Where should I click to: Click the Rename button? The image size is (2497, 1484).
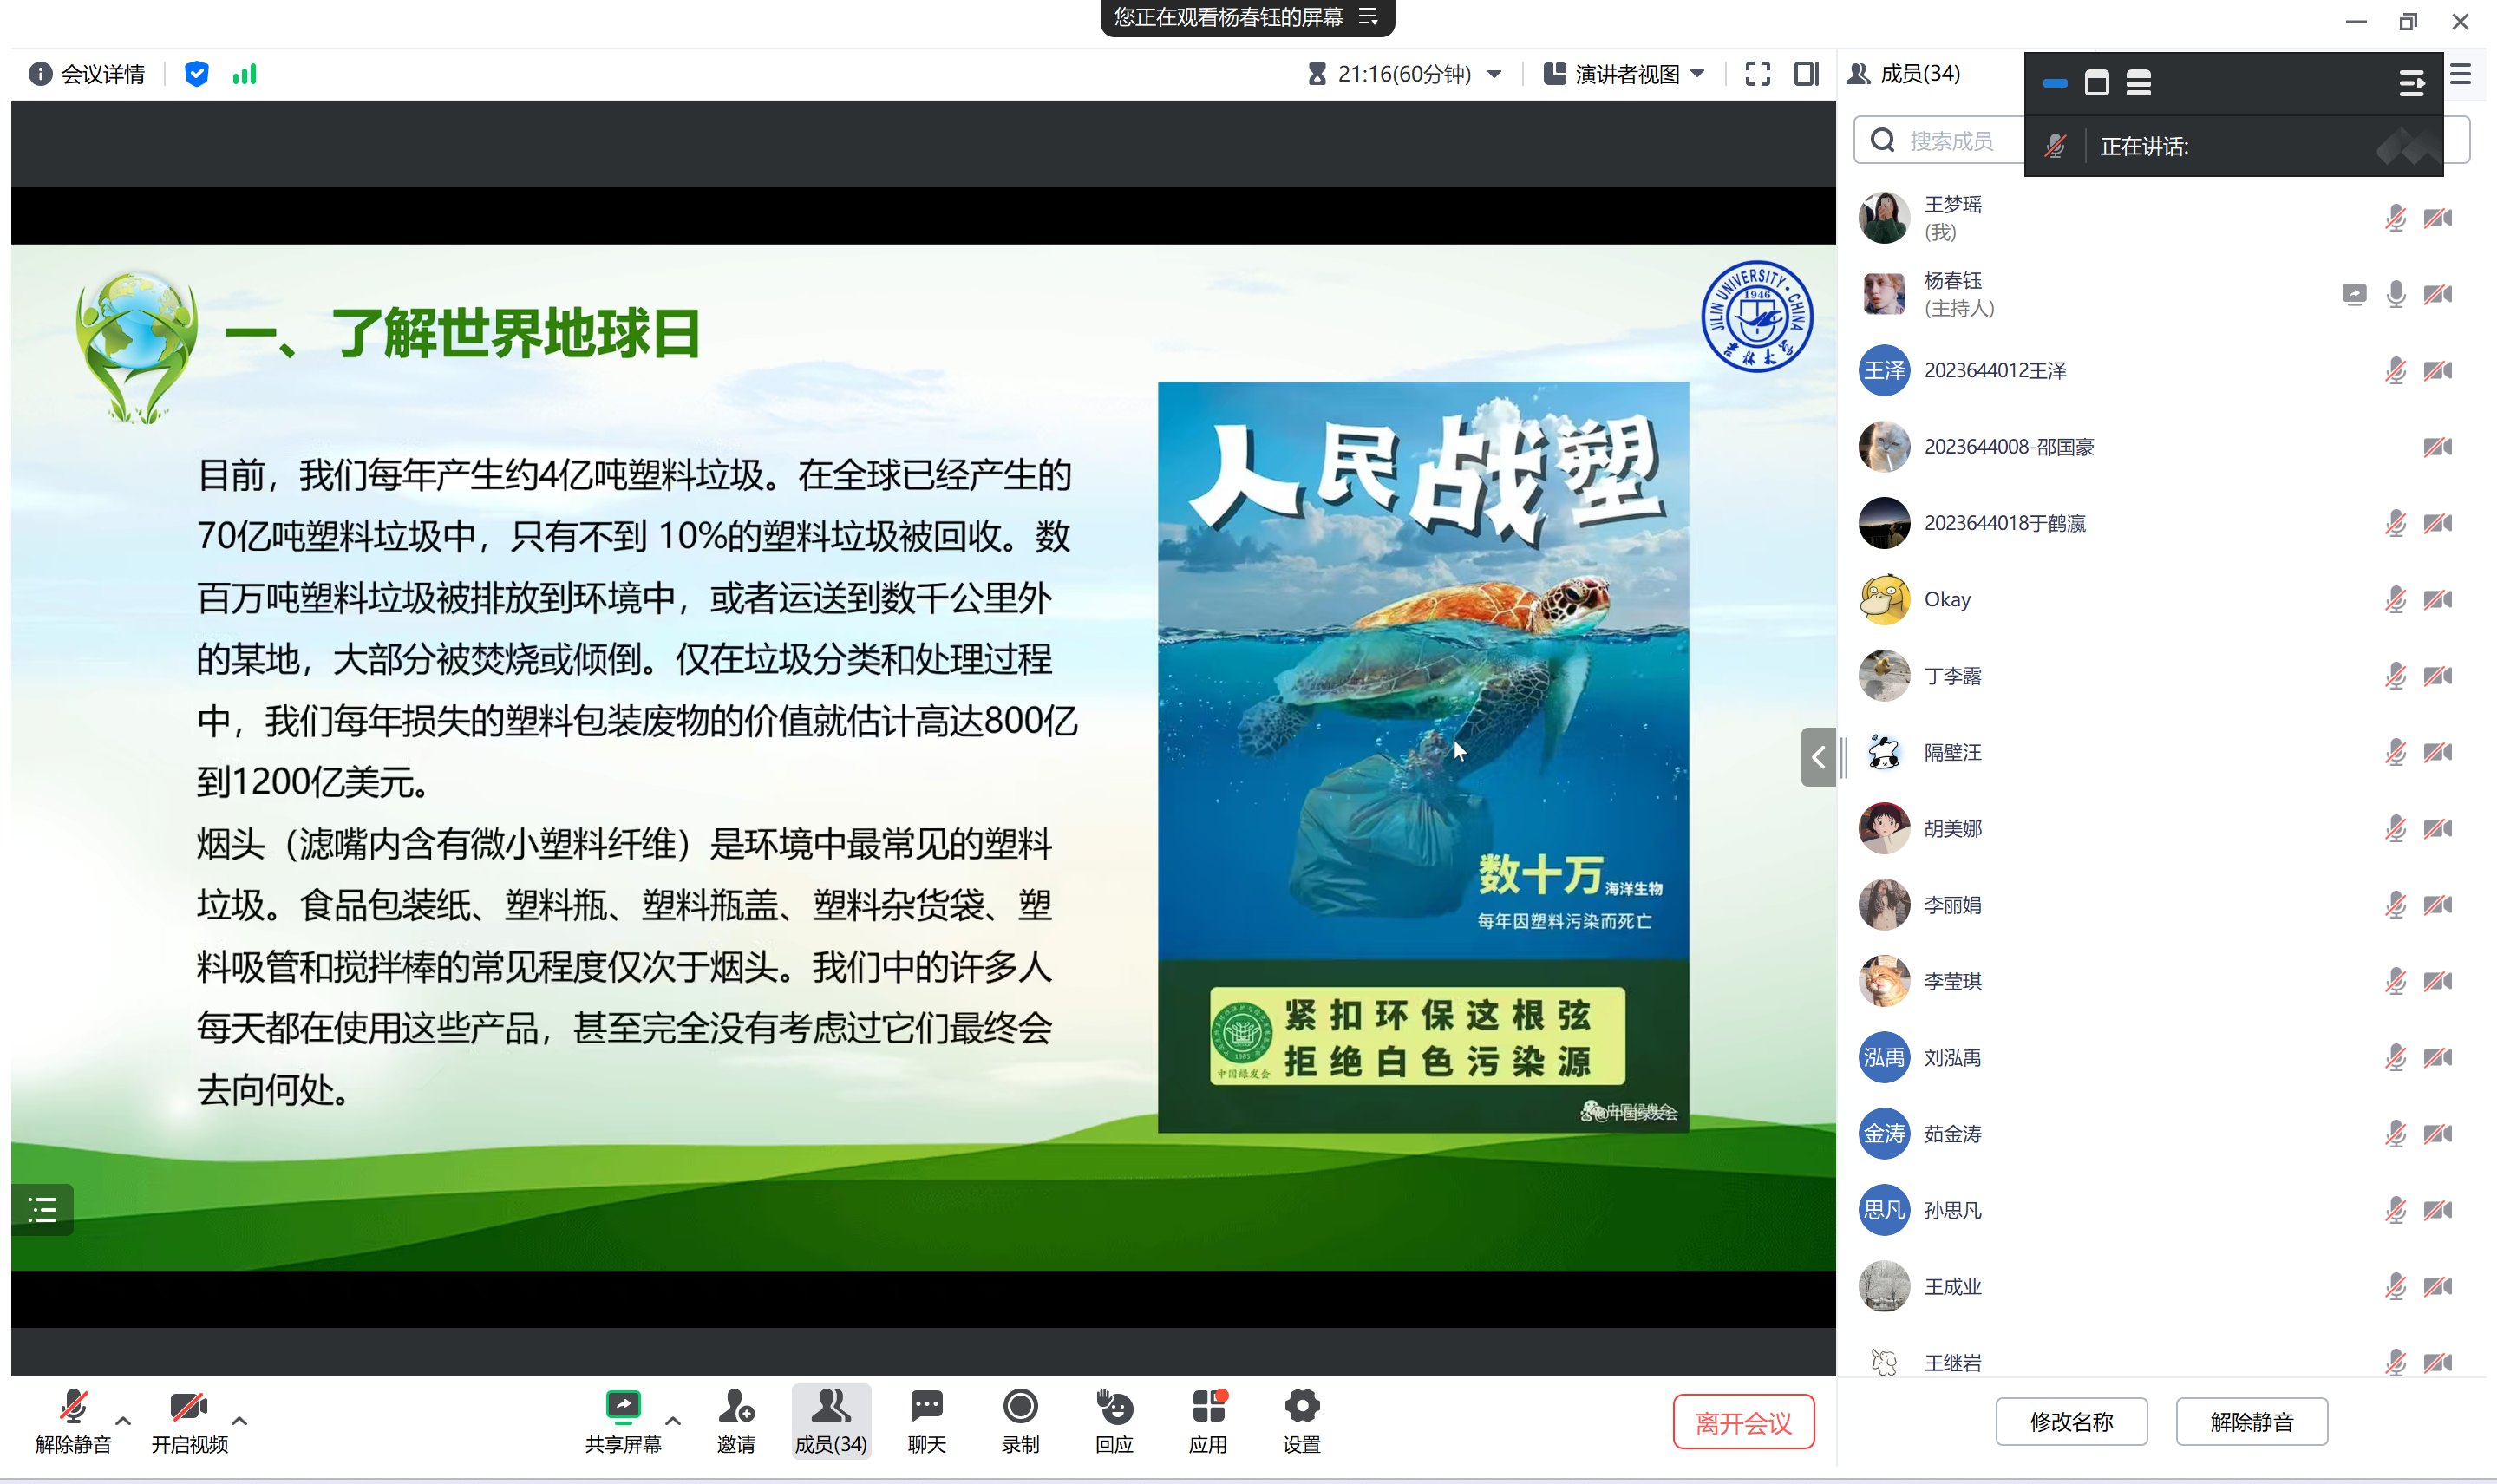click(x=2071, y=1422)
